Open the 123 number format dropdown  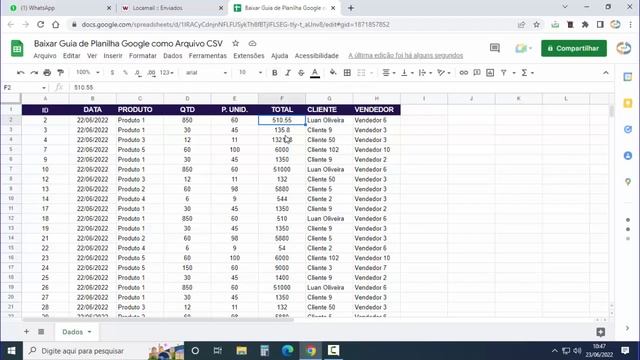click(167, 73)
